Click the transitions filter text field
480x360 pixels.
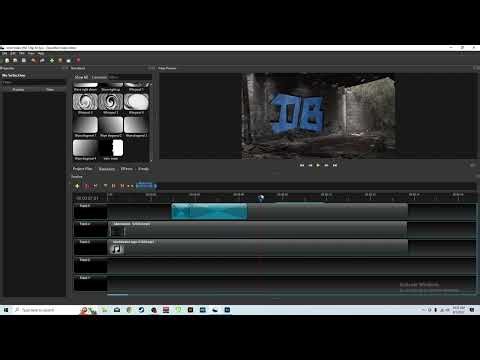(x=131, y=77)
